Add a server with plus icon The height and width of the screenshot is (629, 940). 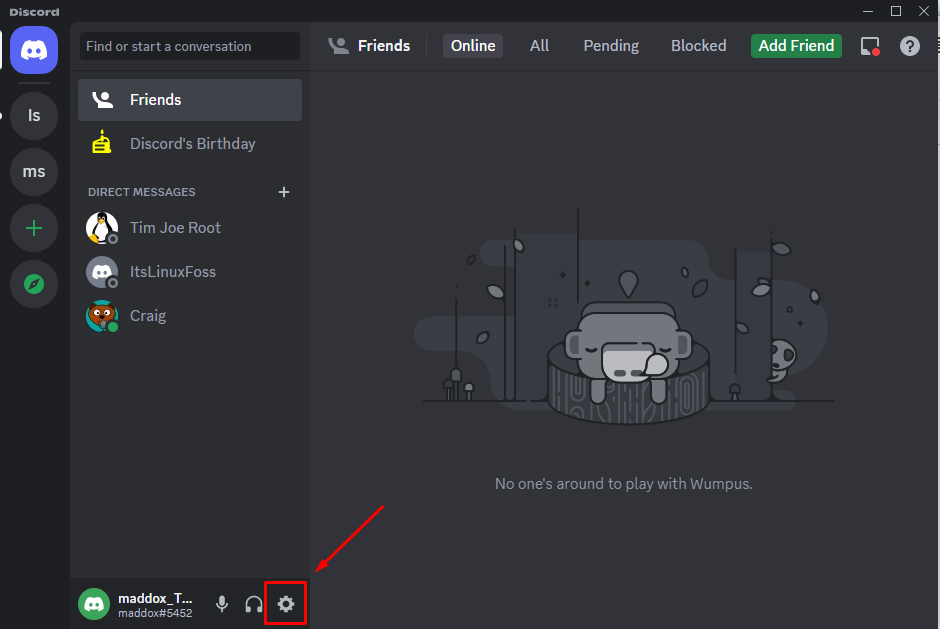tap(34, 228)
